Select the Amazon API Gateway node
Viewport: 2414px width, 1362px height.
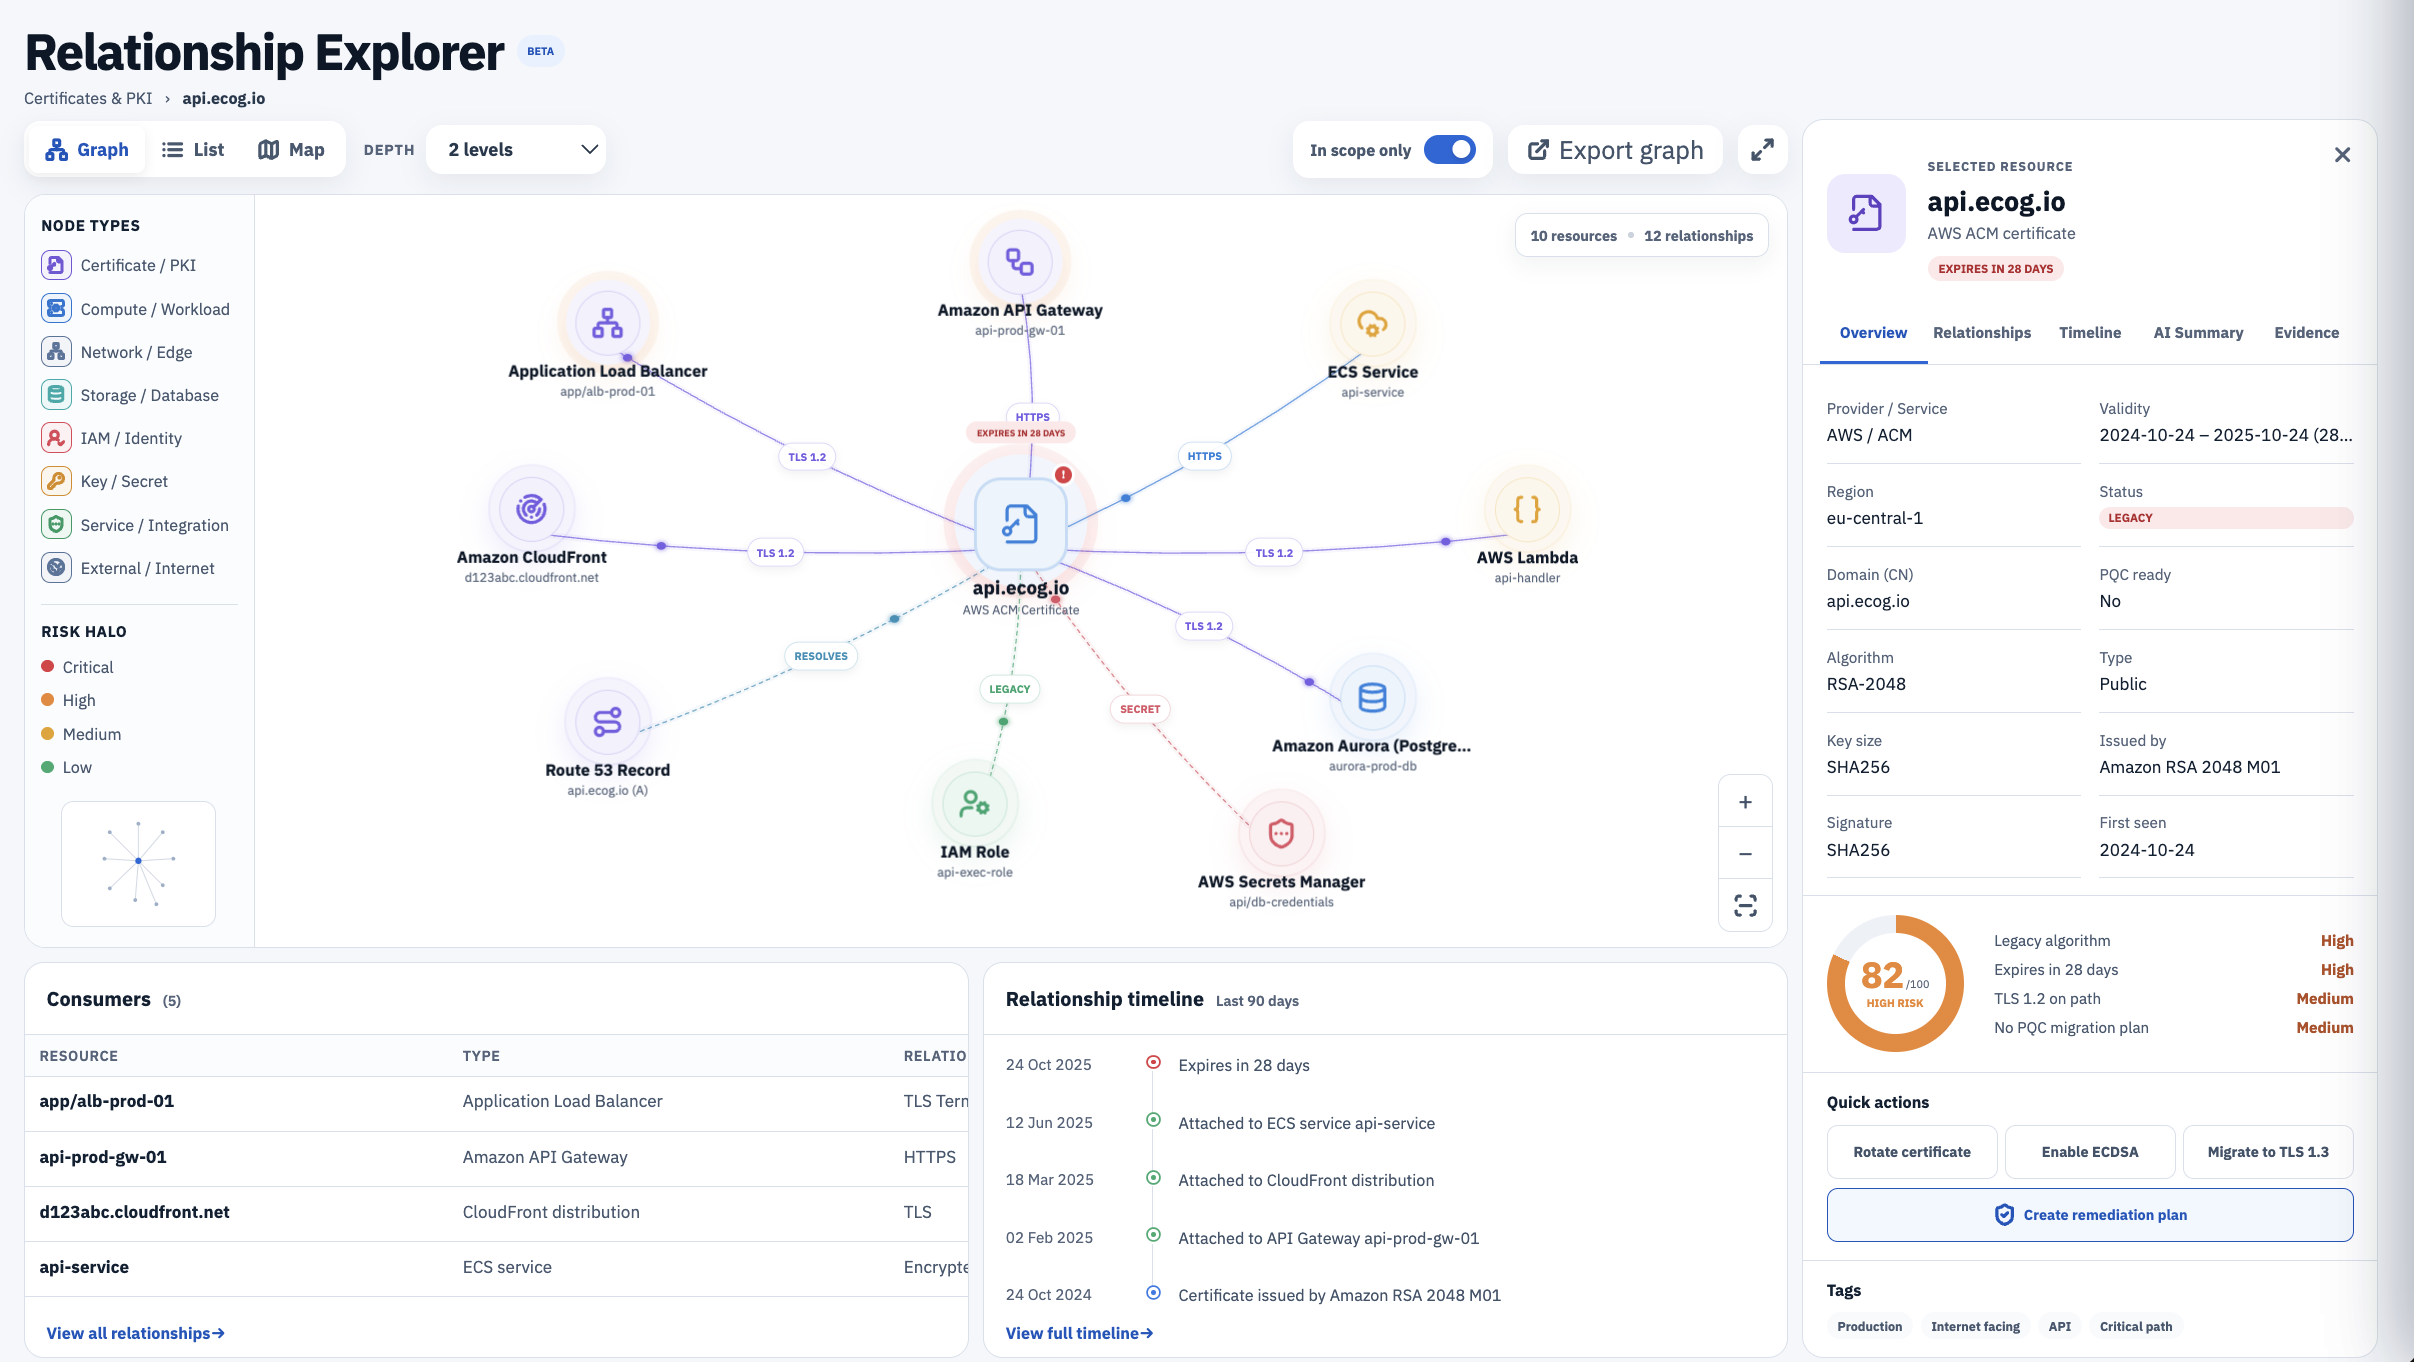[x=1019, y=262]
